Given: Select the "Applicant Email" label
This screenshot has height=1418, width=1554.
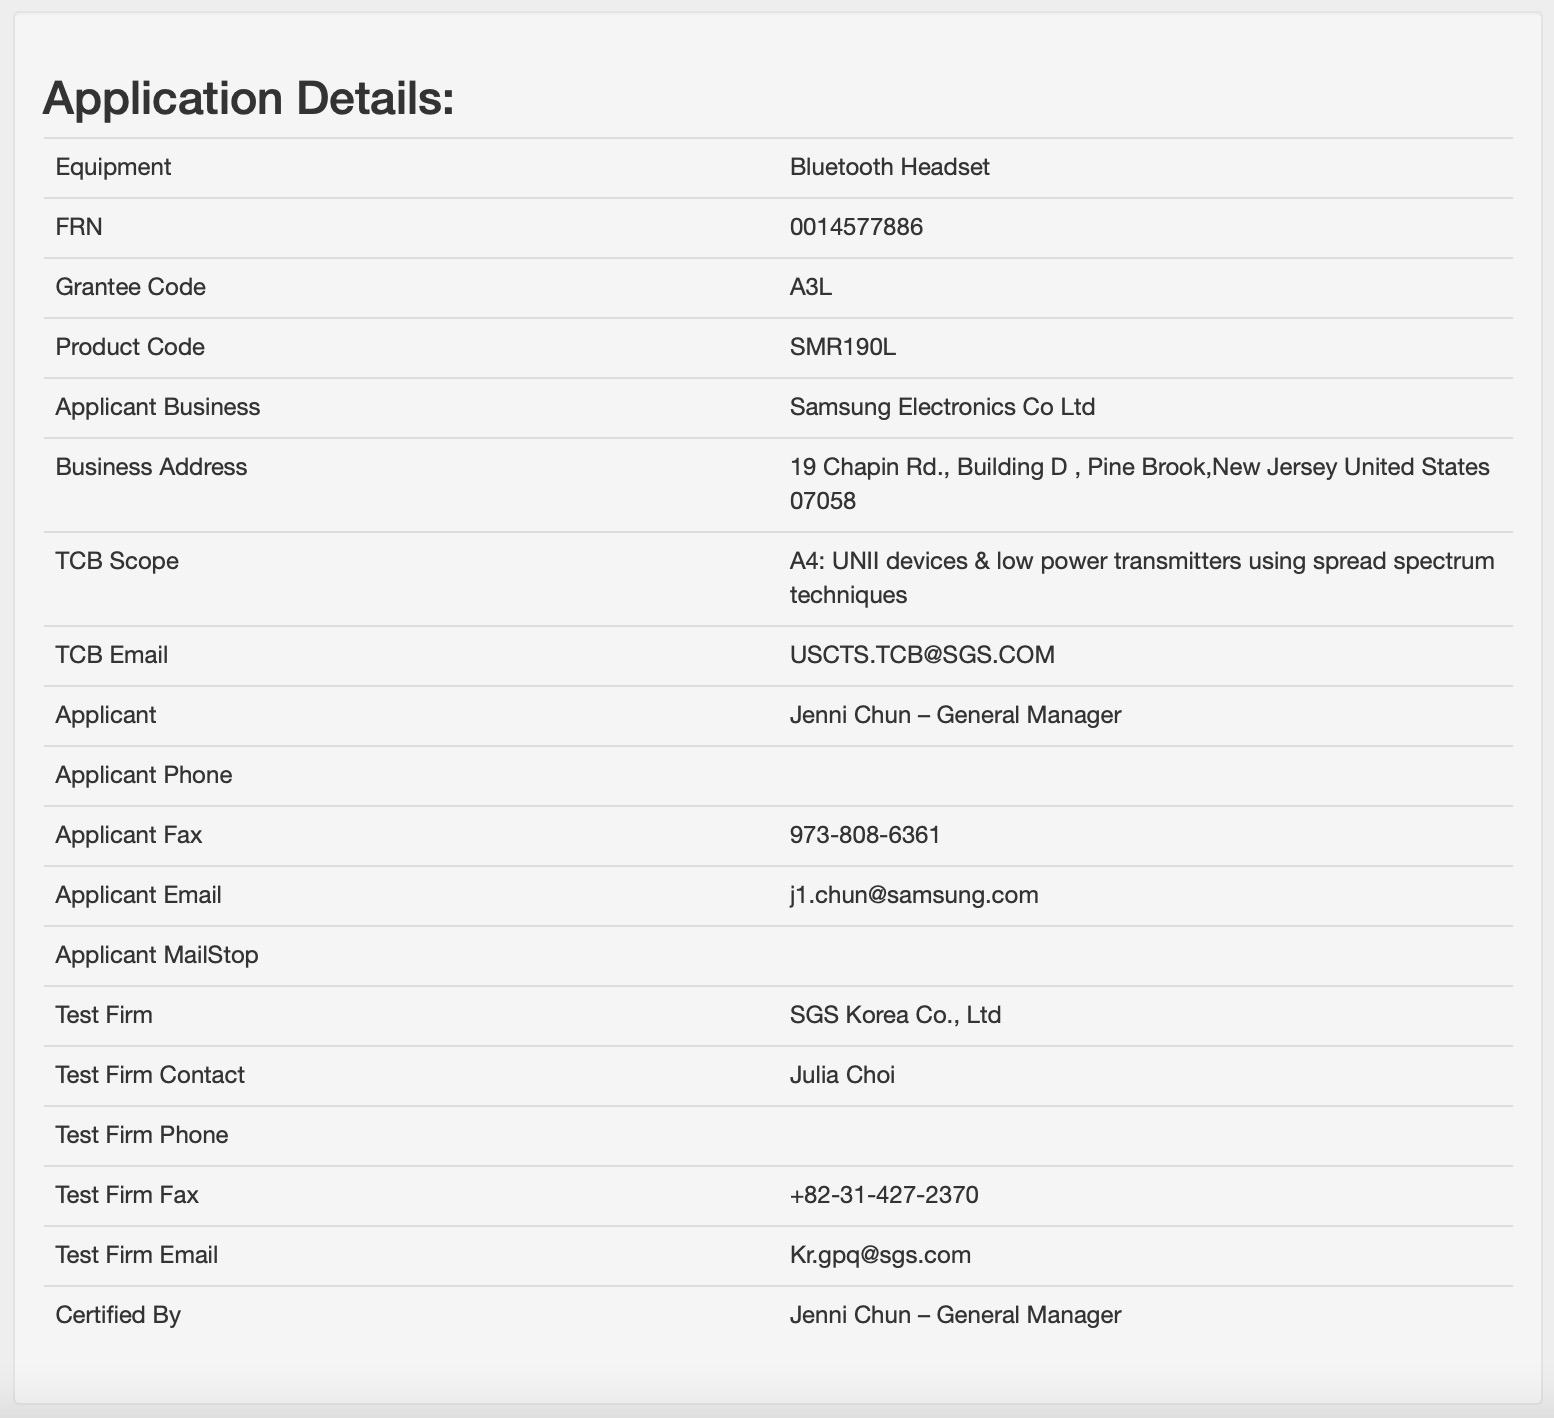Looking at the screenshot, I should [x=139, y=895].
